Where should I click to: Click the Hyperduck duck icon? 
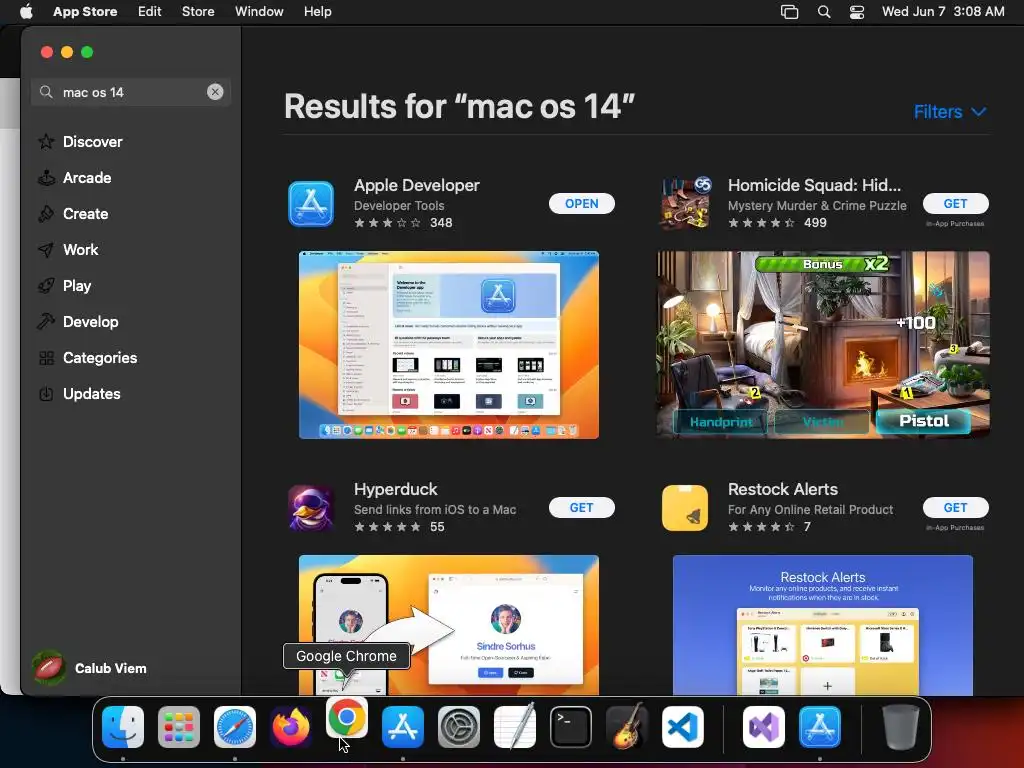(311, 508)
